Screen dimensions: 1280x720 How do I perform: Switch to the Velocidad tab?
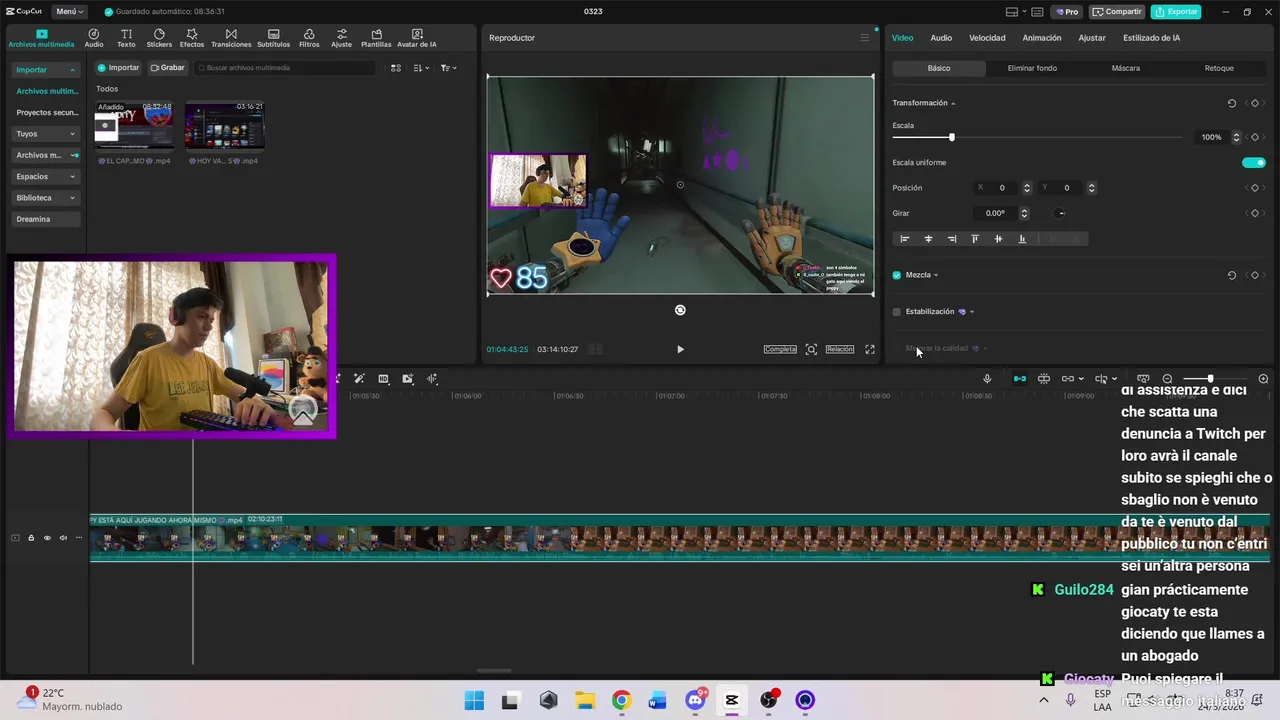[x=987, y=38]
